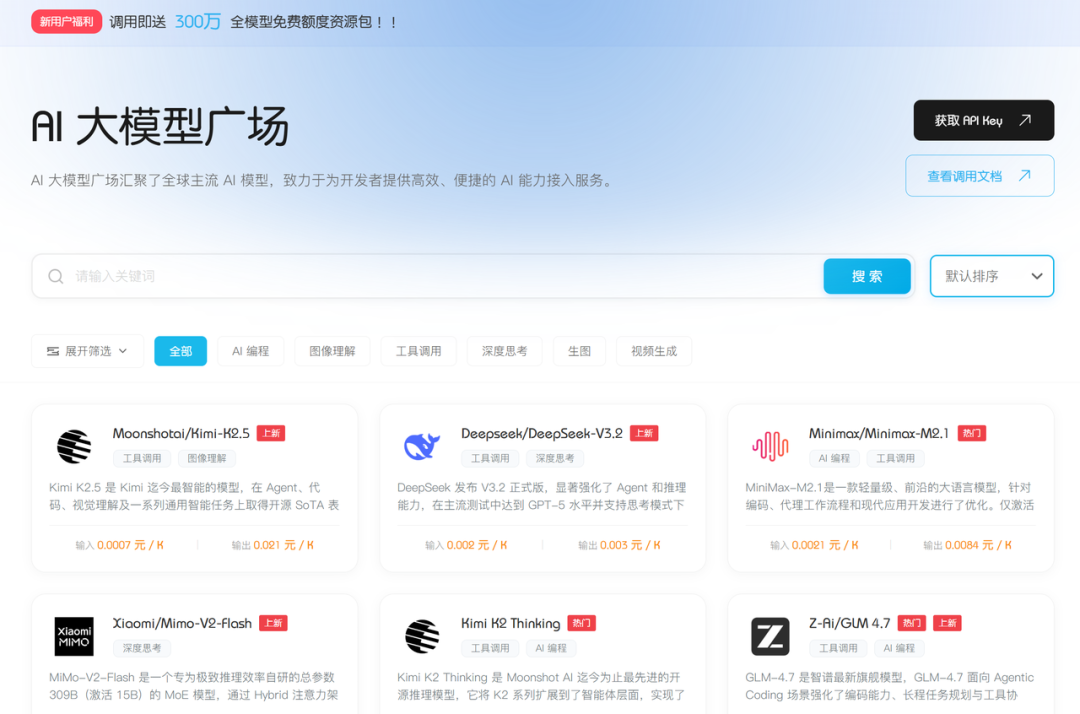The image size is (1080, 714).
Task: Click AI 编程 tag on Kimi K2 Thinking card
Action: (x=551, y=648)
